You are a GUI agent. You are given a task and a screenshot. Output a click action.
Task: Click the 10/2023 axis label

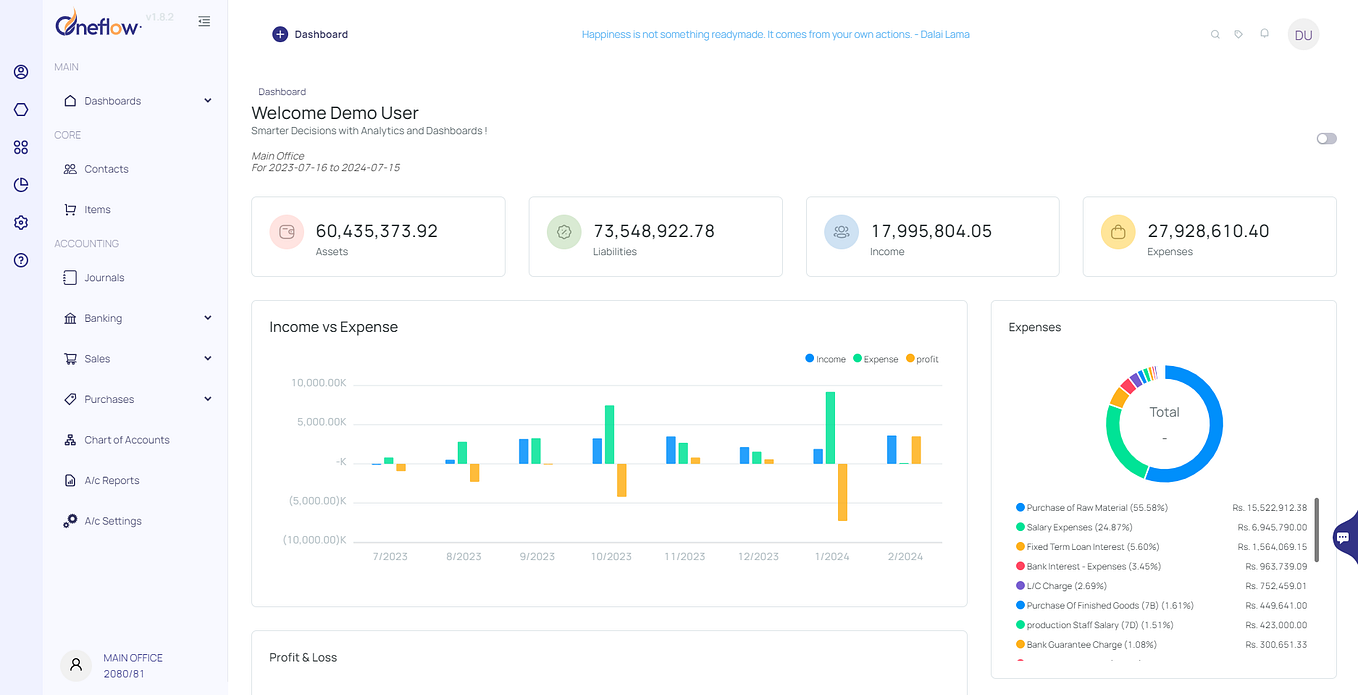(611, 557)
